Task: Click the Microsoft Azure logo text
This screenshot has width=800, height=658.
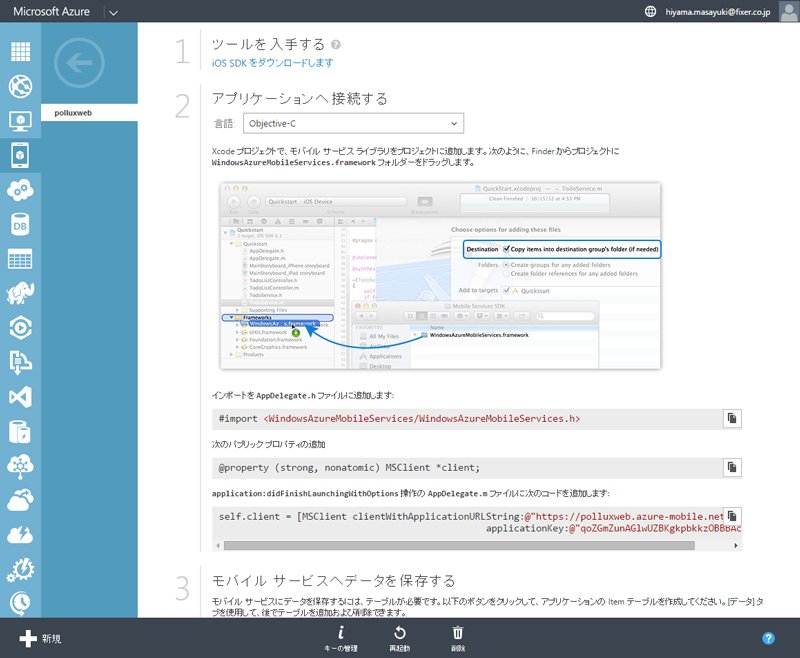Action: tap(52, 11)
